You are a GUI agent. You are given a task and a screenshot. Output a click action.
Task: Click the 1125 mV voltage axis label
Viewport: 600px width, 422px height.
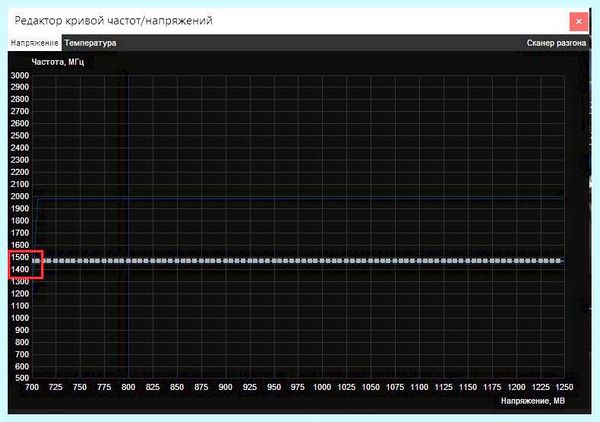pyautogui.click(x=443, y=387)
